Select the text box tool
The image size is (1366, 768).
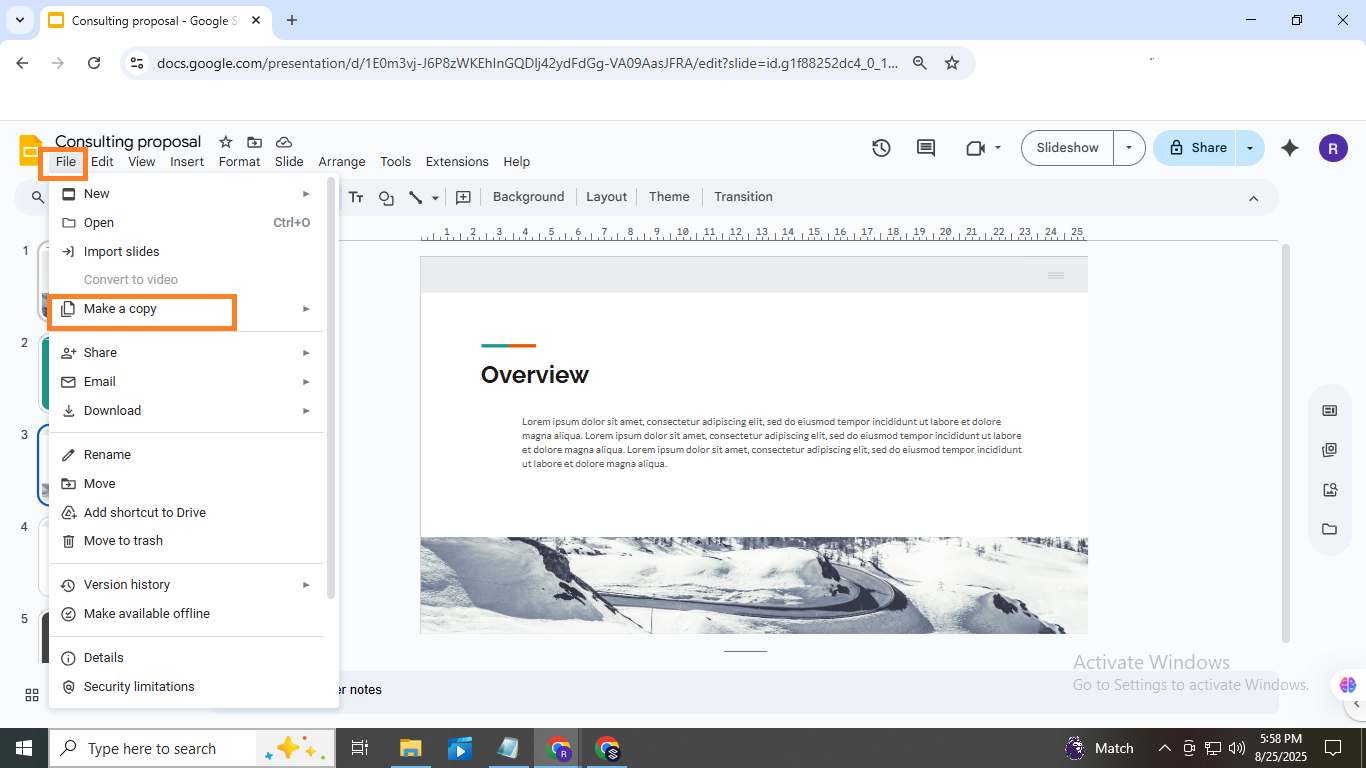(x=356, y=198)
